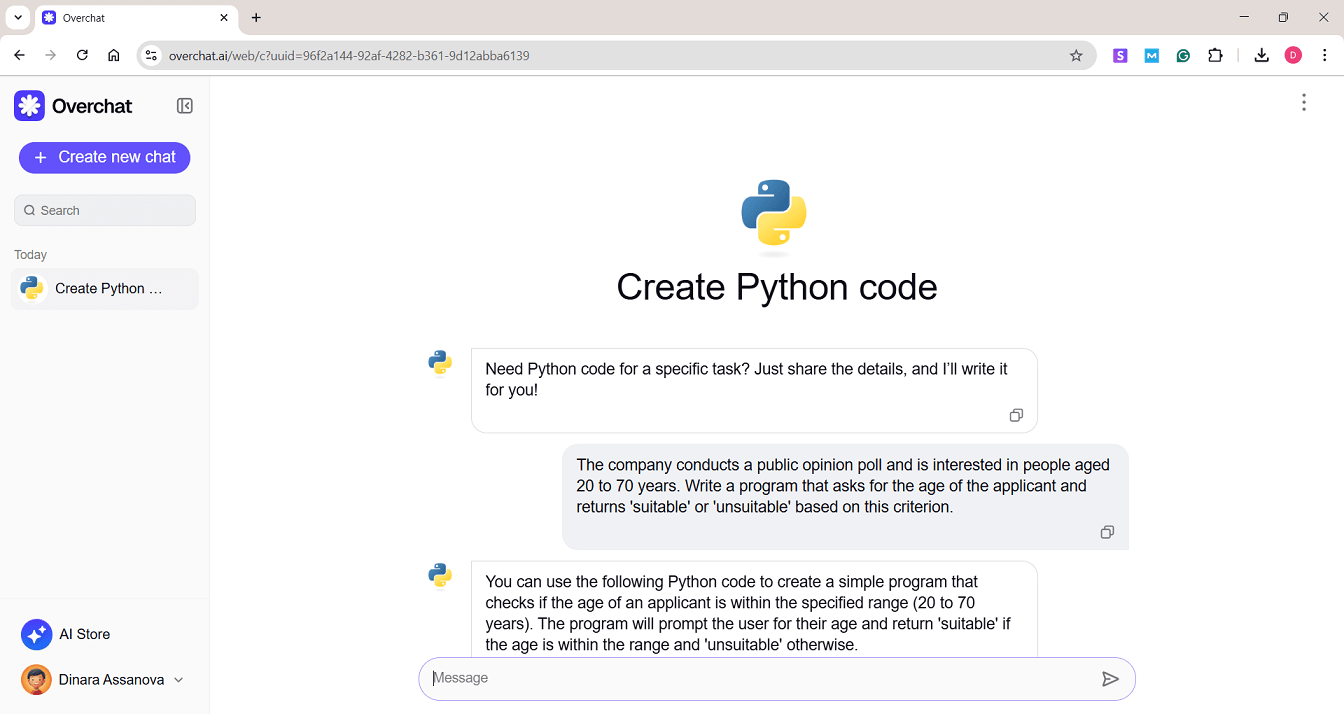The width and height of the screenshot is (1344, 714).
Task: Click into the Message input box
Action: point(760,678)
